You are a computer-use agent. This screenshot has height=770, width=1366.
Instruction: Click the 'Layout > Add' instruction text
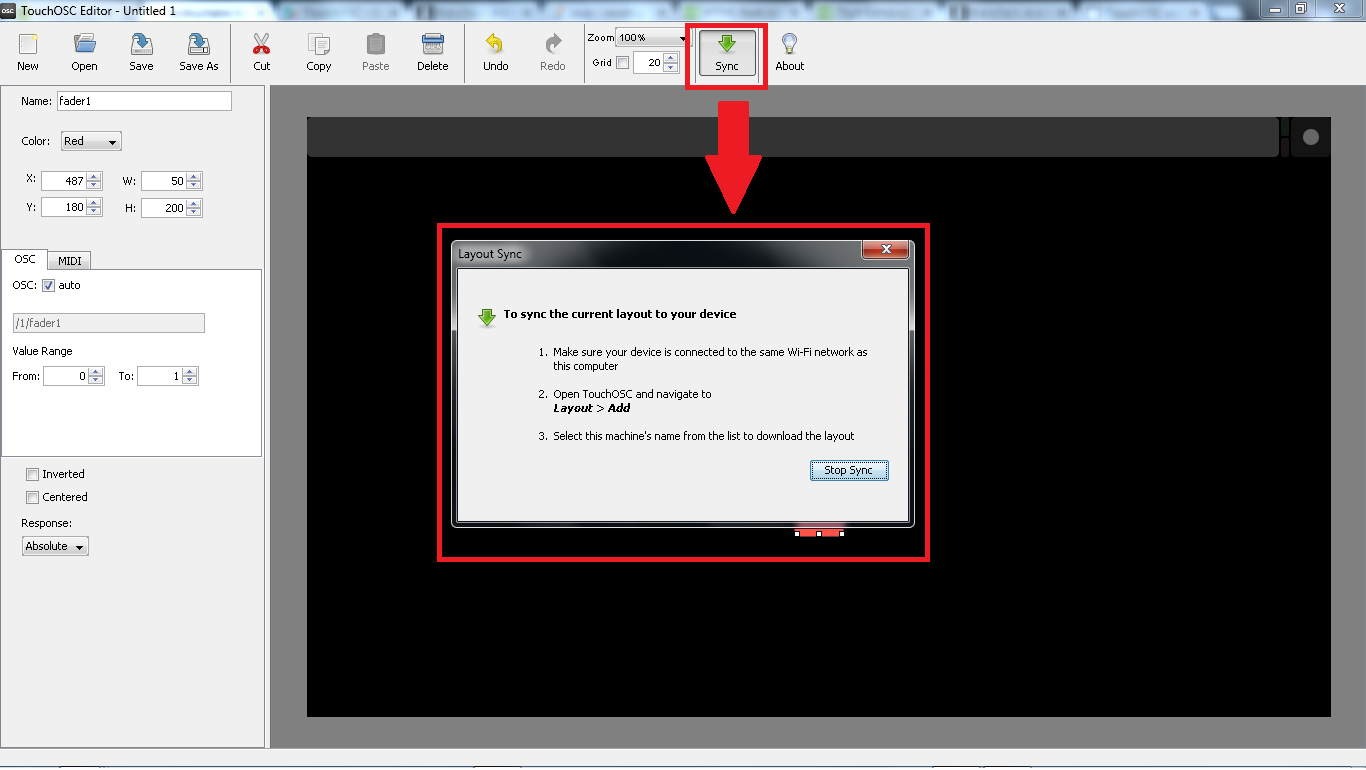591,408
